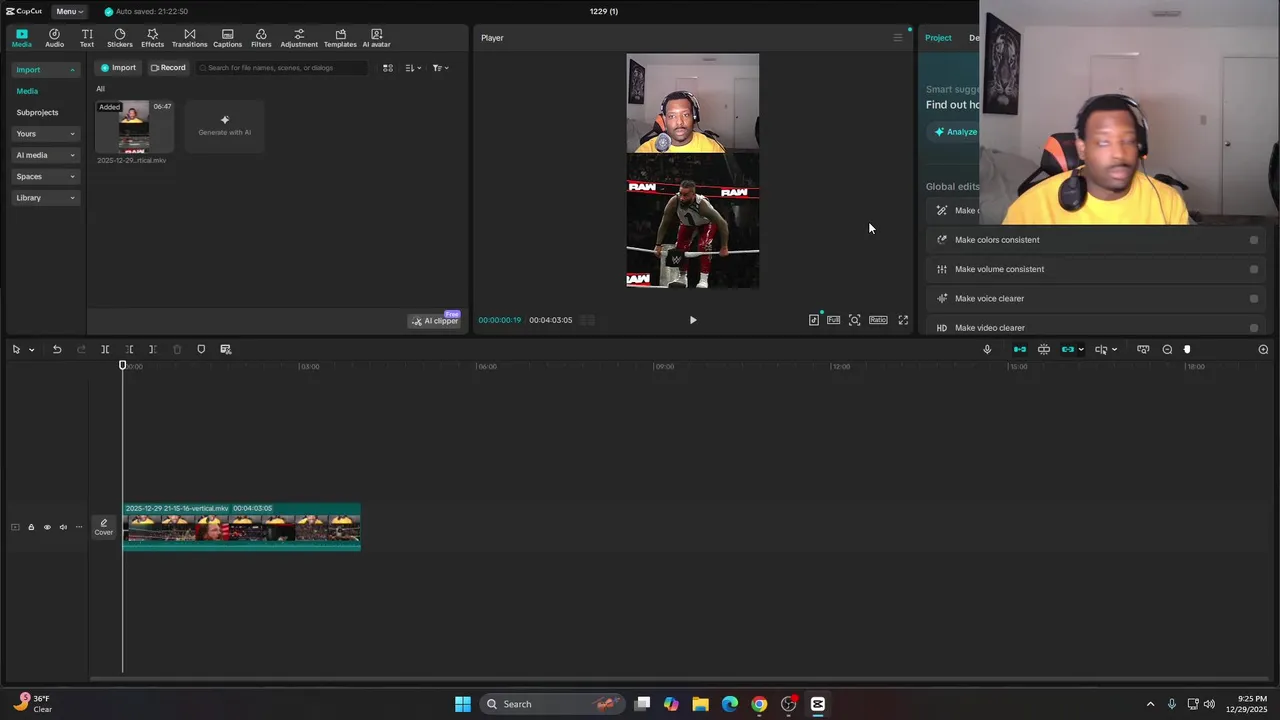Toggle the Make colors consistent switch

click(1253, 240)
